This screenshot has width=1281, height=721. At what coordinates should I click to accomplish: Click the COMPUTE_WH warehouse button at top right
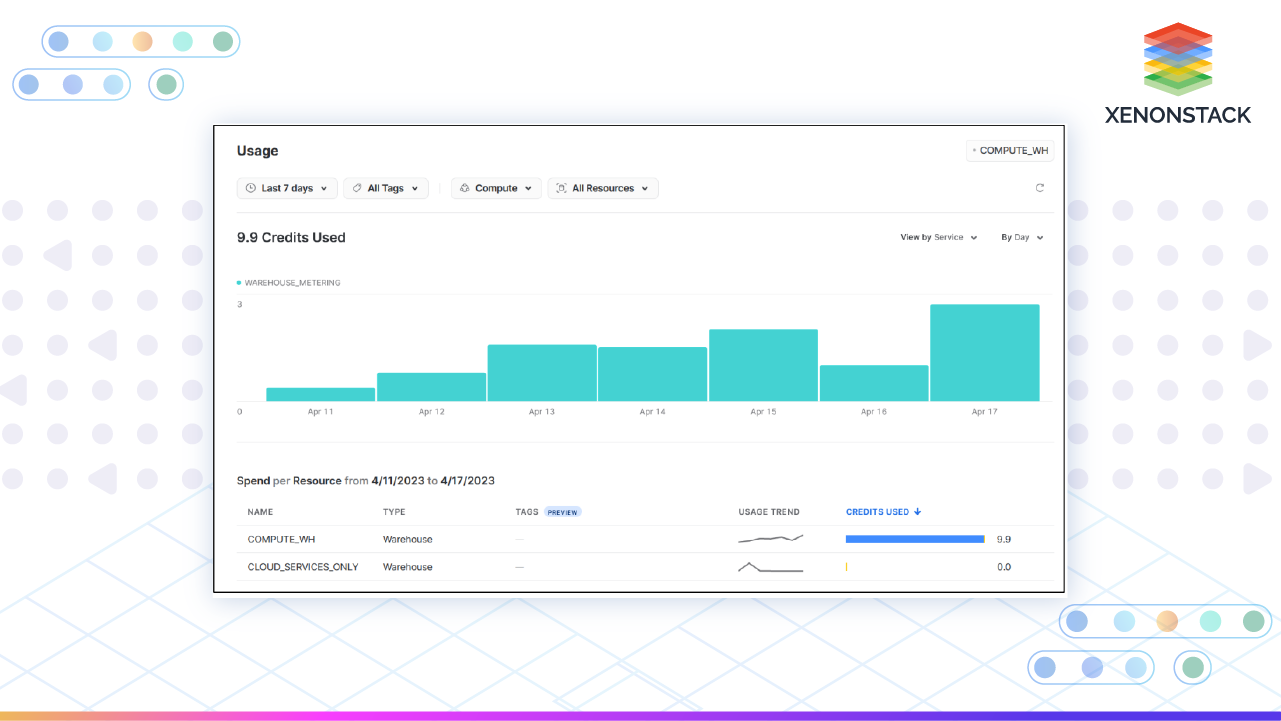pos(1010,151)
